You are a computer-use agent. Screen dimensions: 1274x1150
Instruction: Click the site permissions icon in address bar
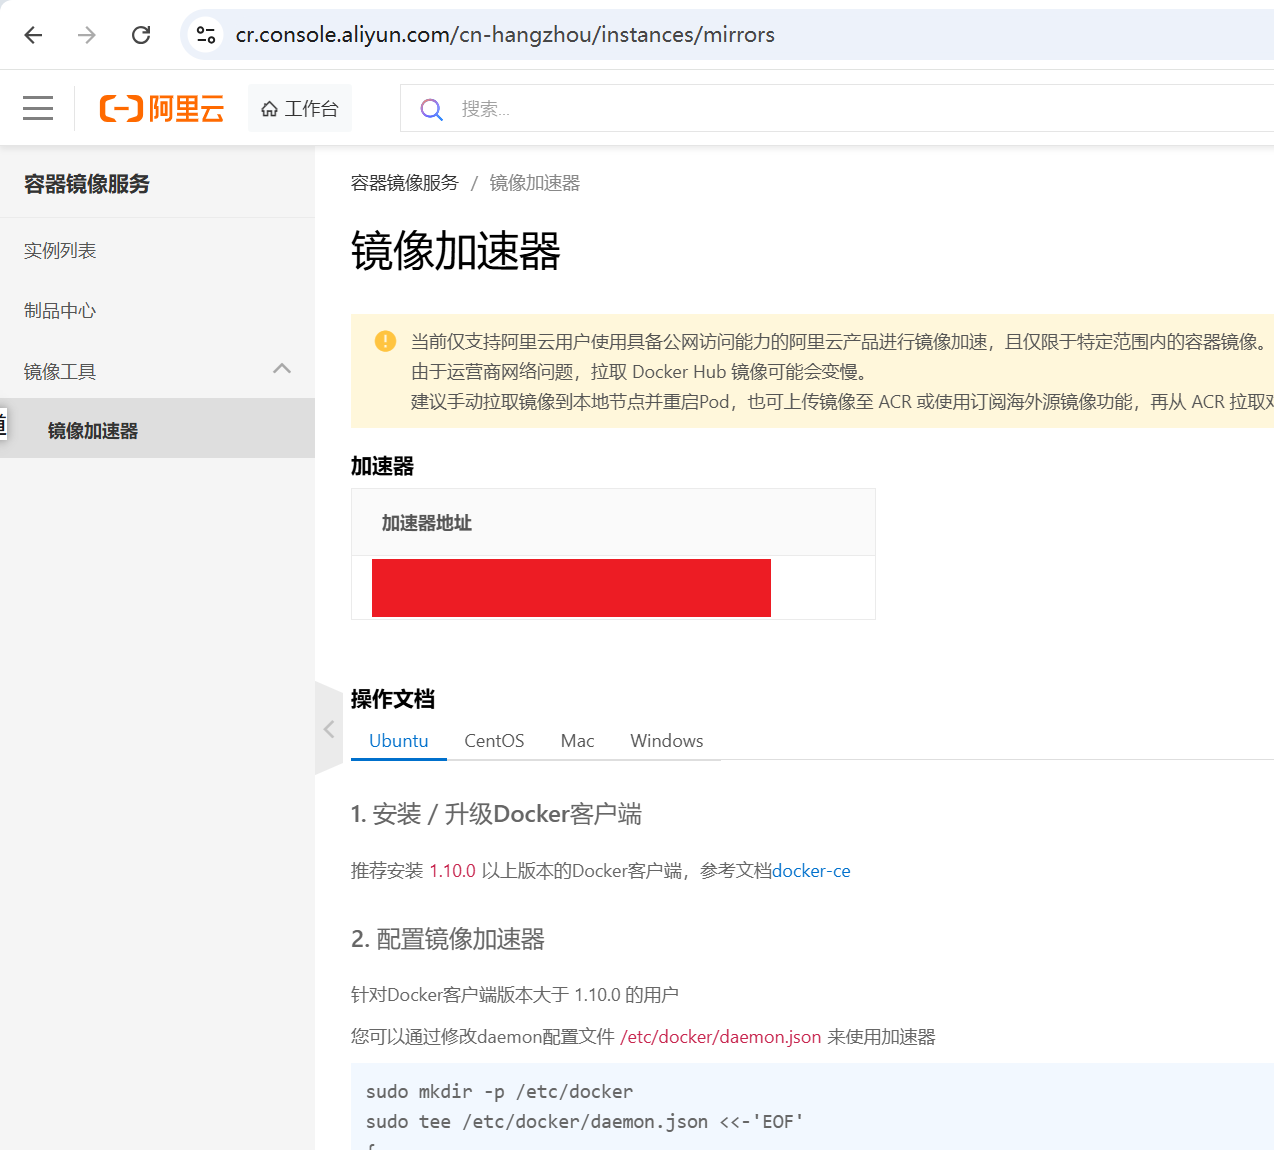point(206,34)
